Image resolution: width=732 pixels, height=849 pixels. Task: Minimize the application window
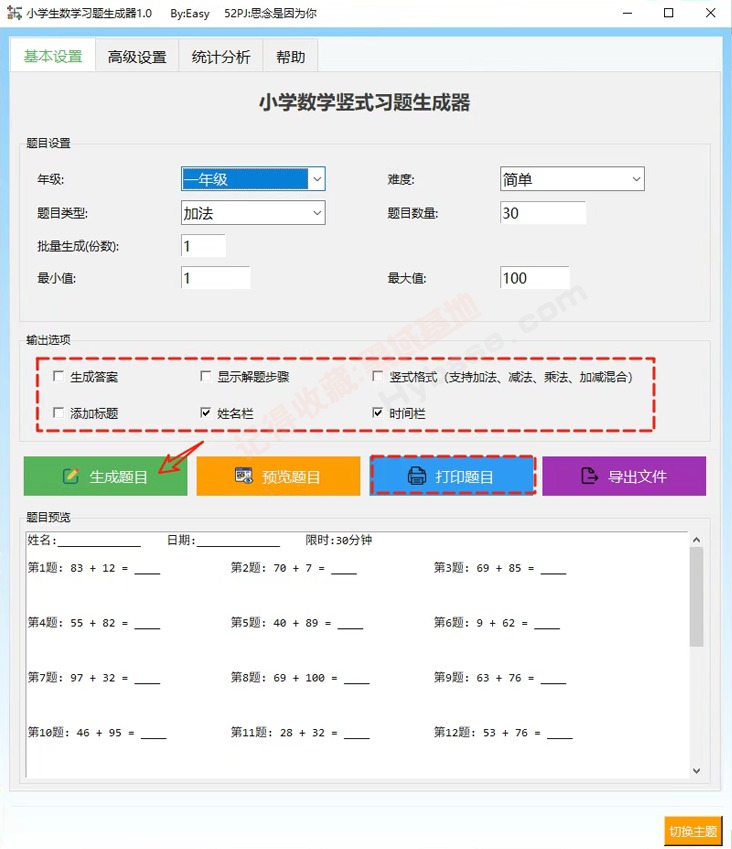tap(628, 12)
